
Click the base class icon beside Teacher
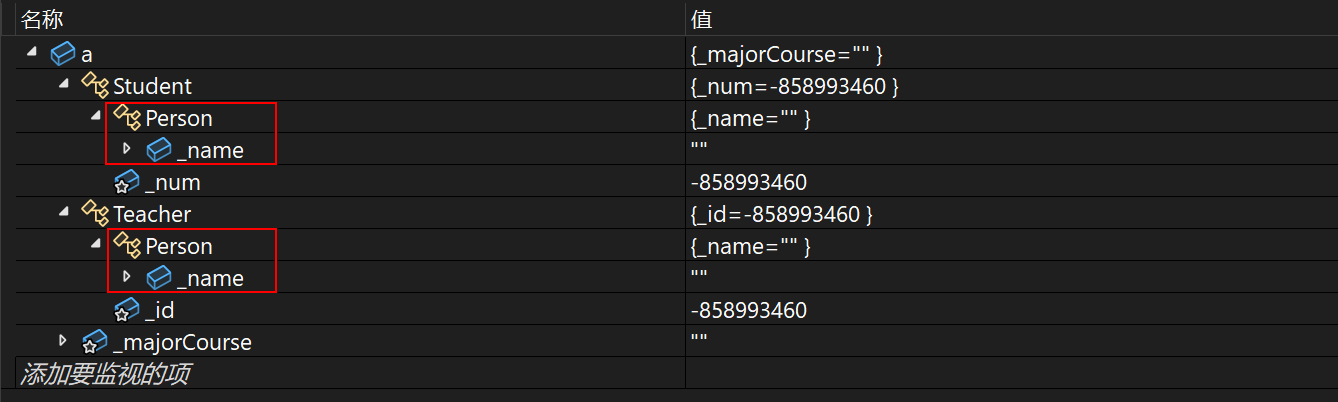click(x=95, y=214)
